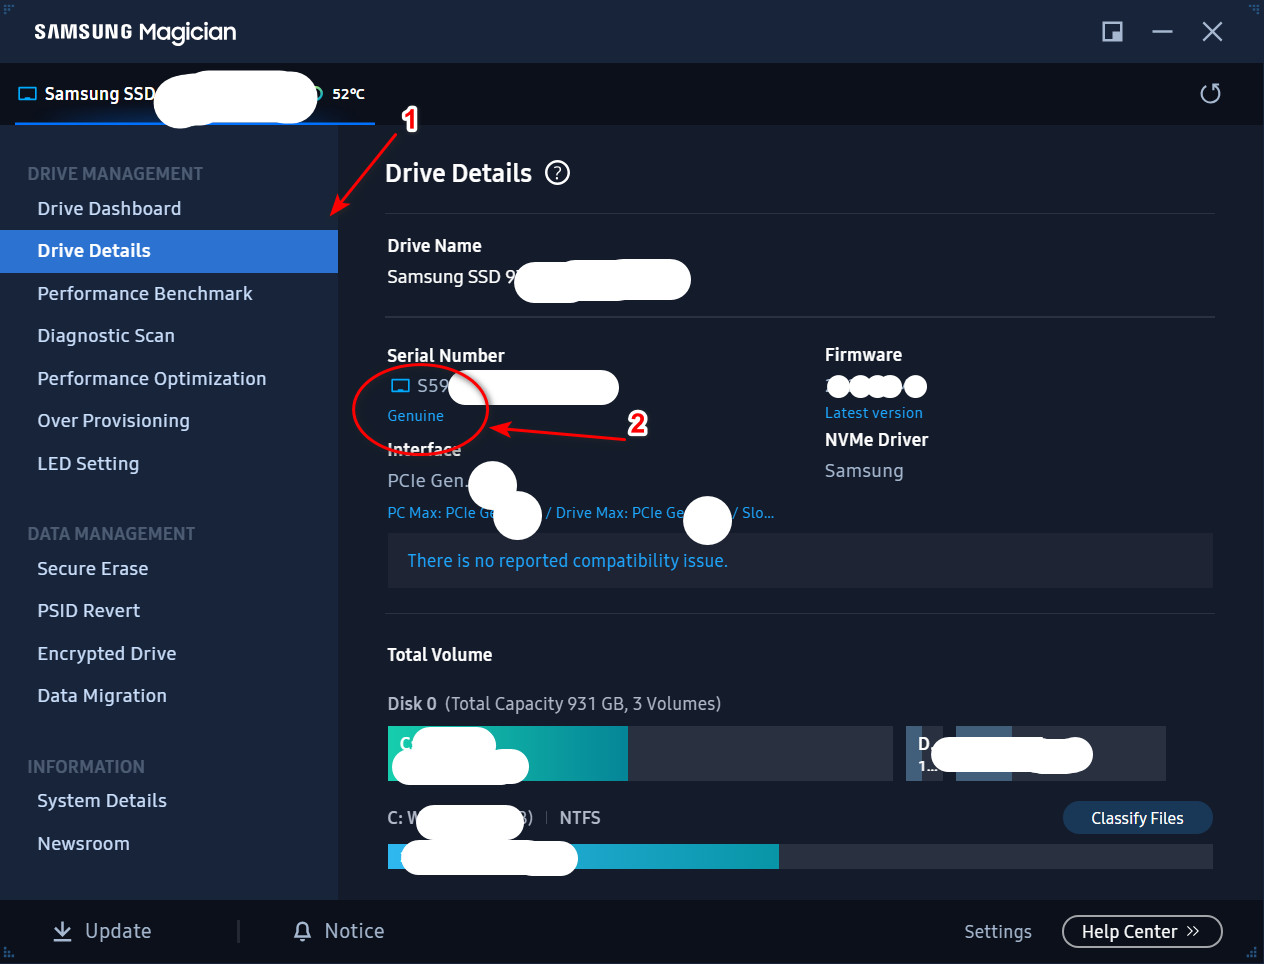
Task: Open the Help Center button
Action: click(x=1141, y=931)
